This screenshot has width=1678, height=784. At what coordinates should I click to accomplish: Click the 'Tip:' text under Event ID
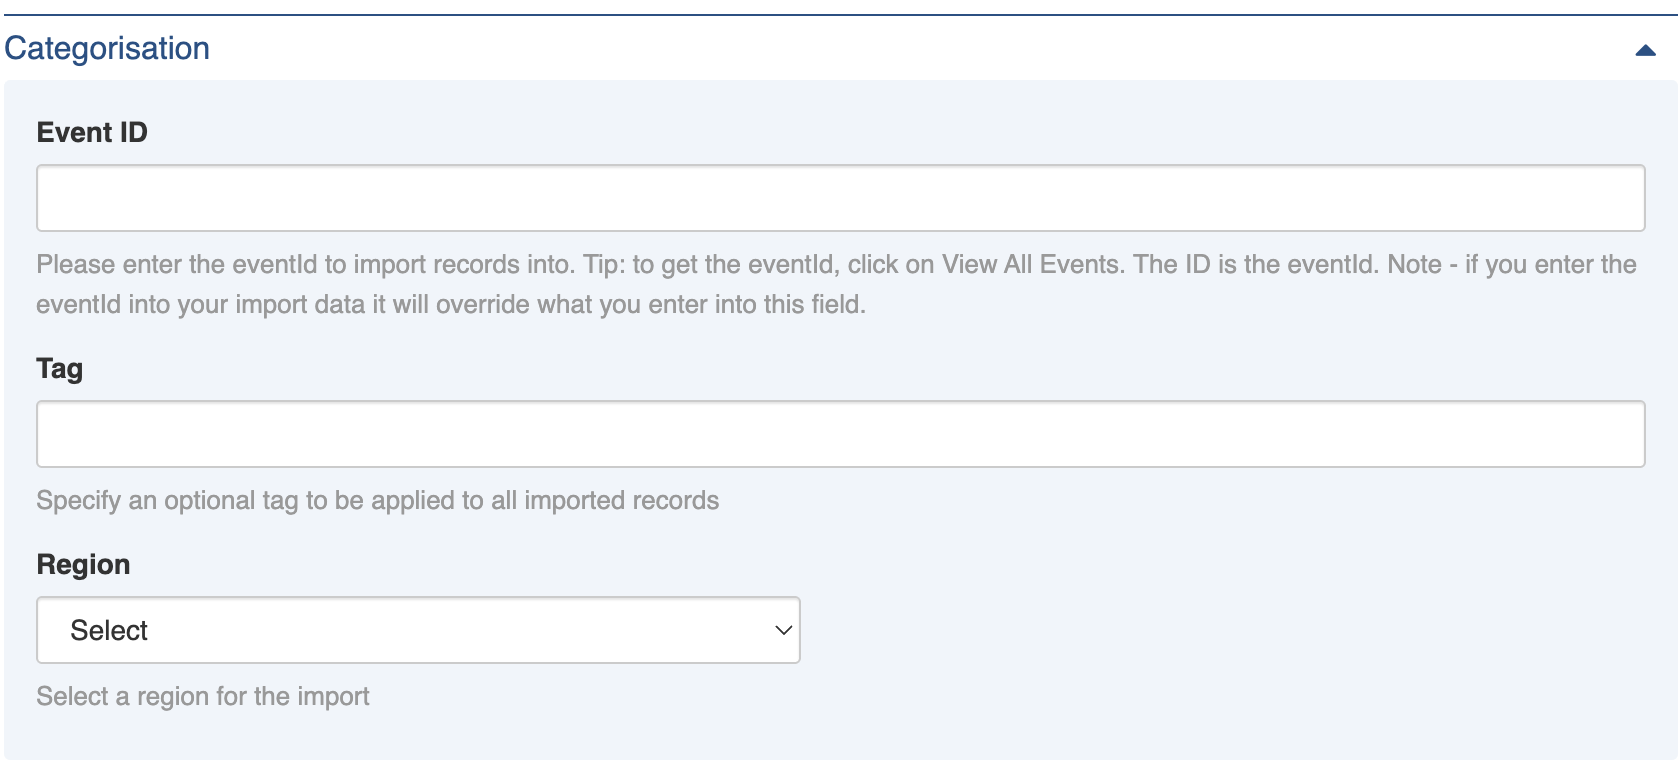[x=603, y=264]
